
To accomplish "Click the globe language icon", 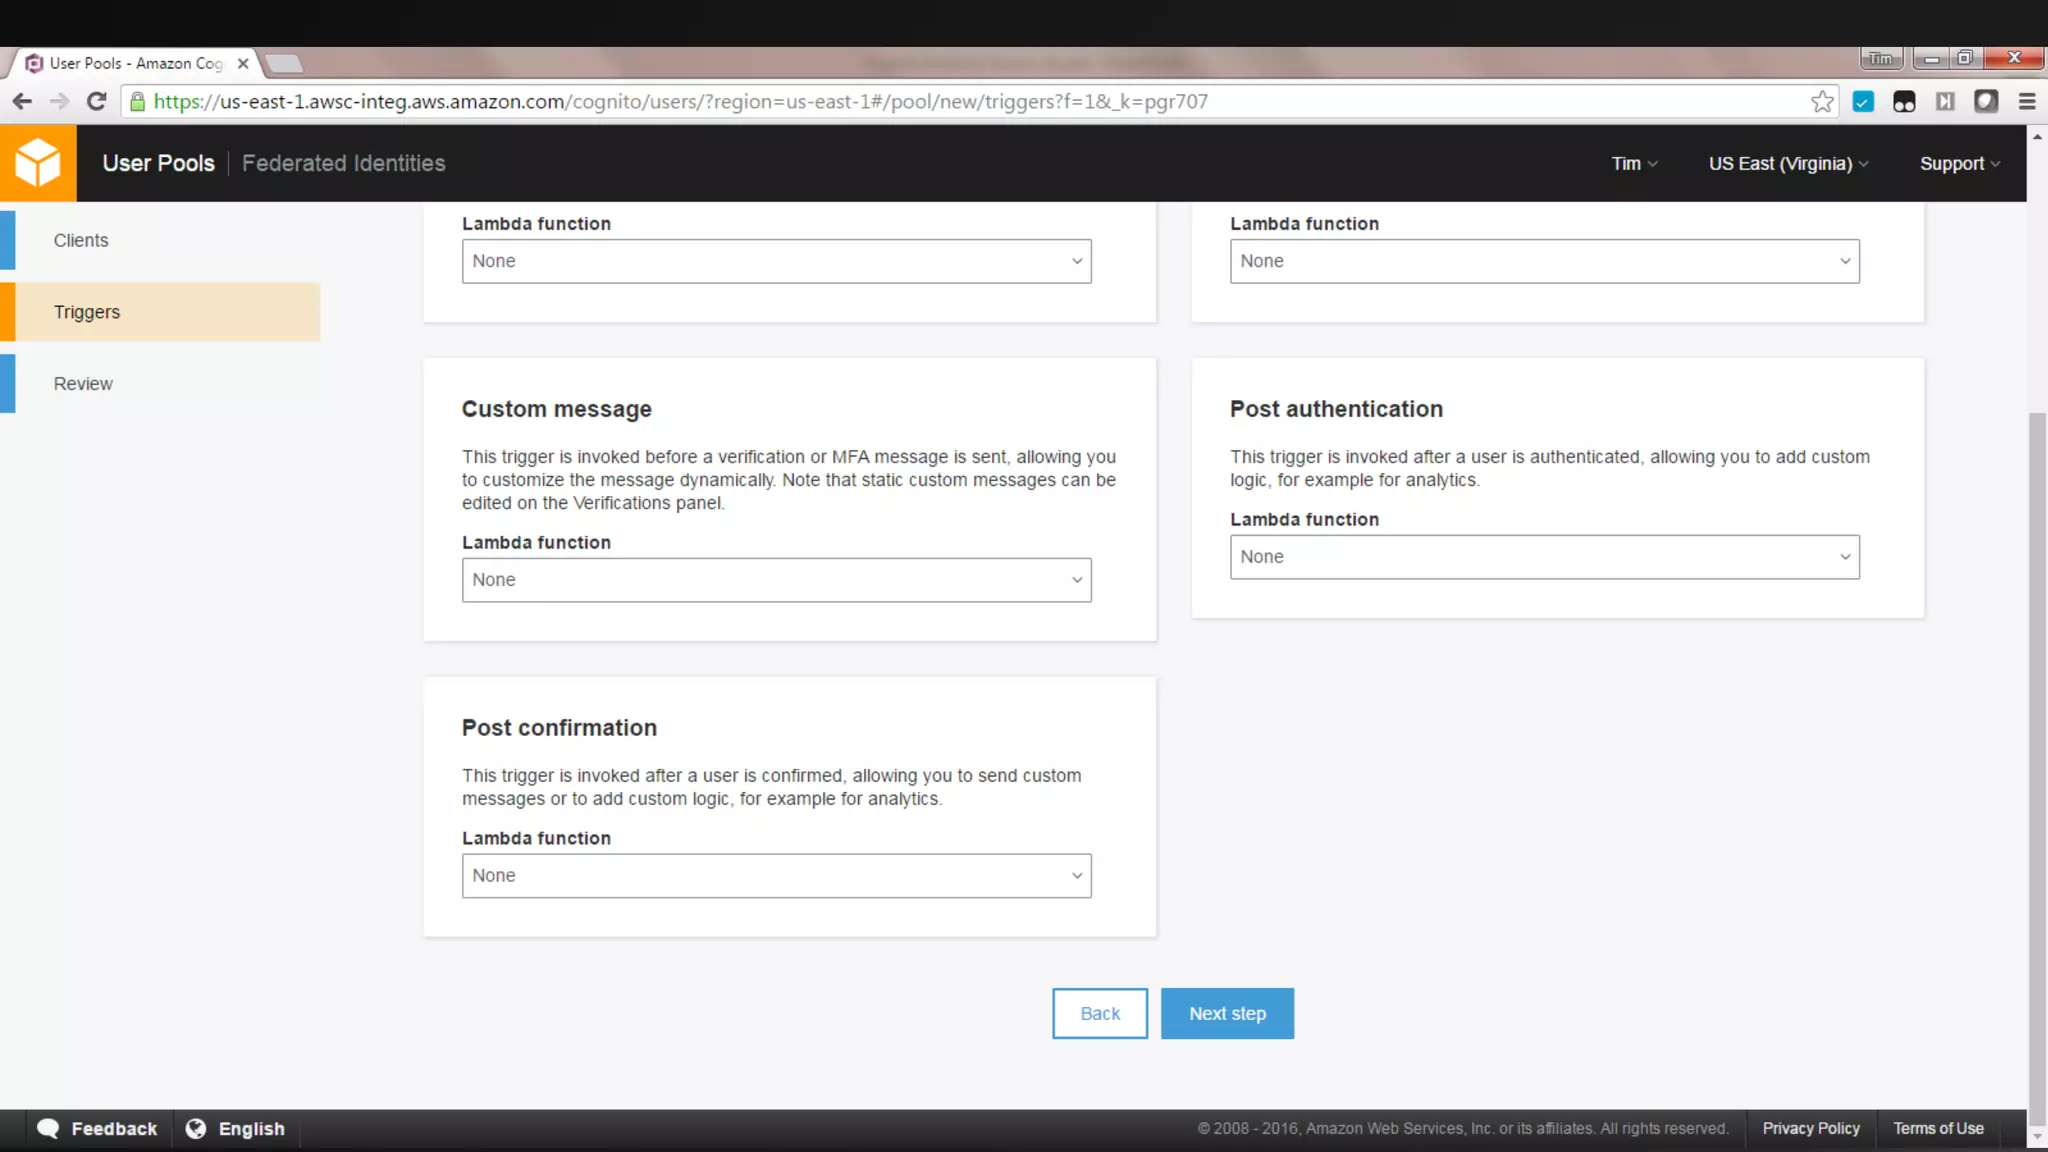I will click(x=196, y=1128).
